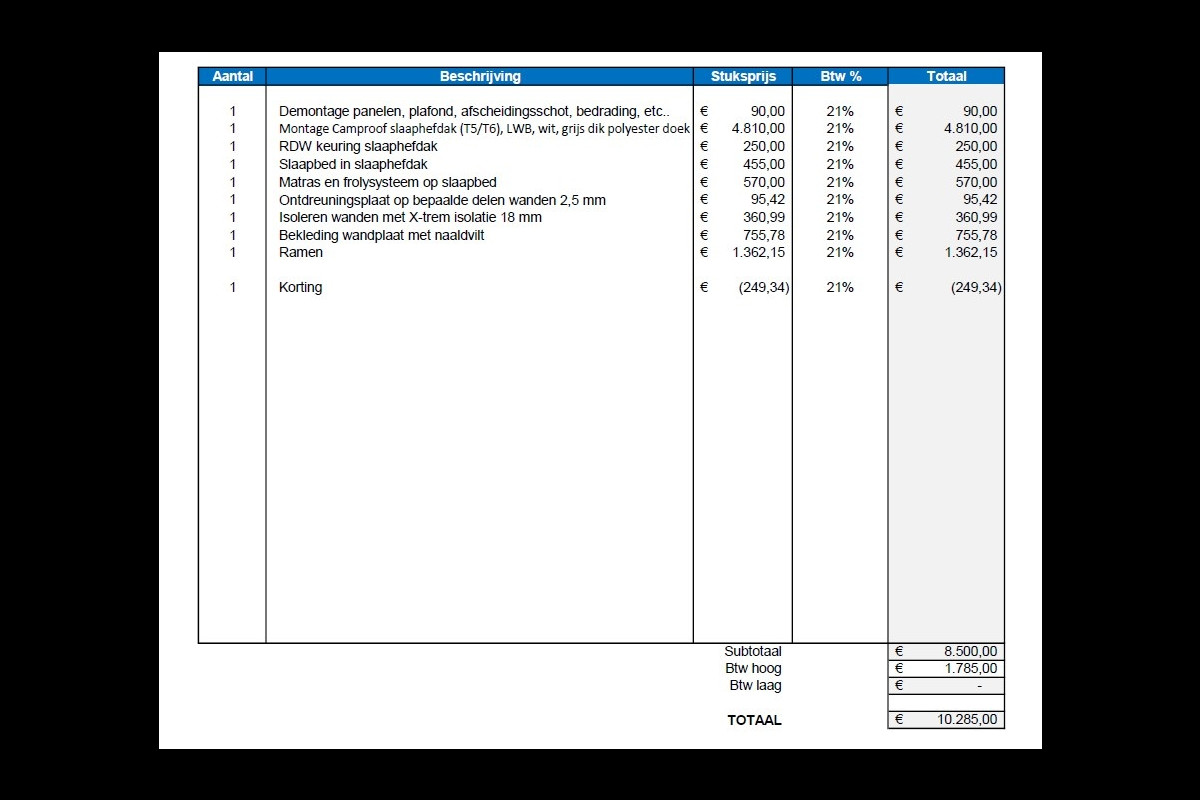1200x800 pixels.
Task: Click unit price 250,00 in Stuksprijs column
Action: 766,146
